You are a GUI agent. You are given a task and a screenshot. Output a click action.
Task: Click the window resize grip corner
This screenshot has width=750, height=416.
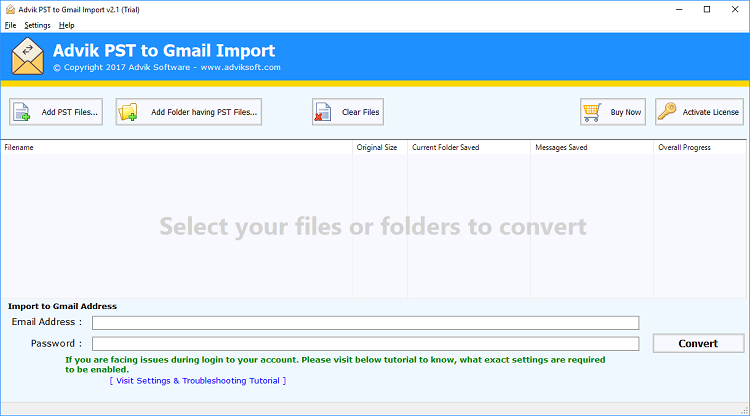[x=745, y=410]
